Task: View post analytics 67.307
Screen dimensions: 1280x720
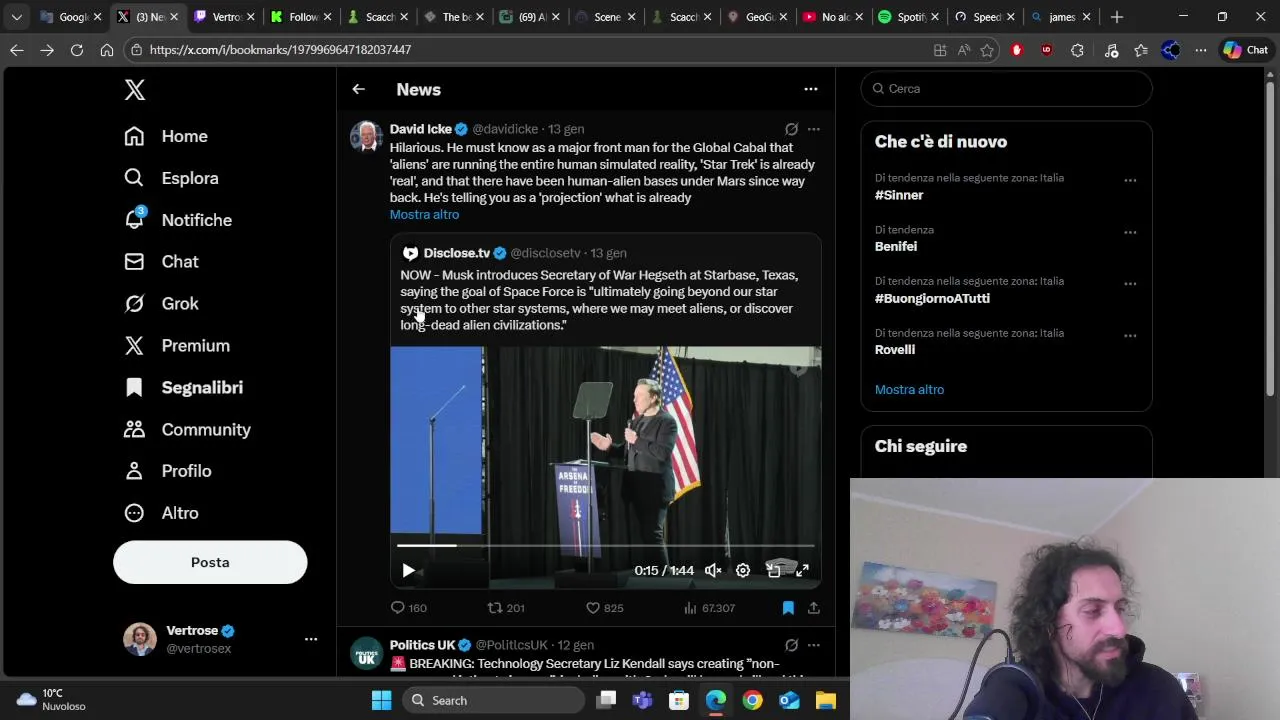Action: click(709, 608)
